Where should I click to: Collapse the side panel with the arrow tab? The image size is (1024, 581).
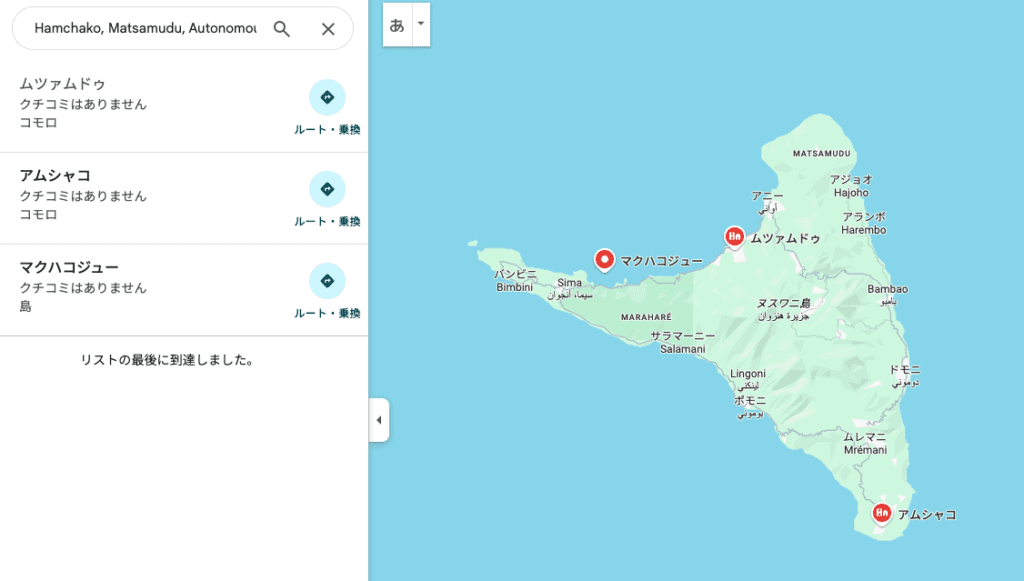(379, 420)
